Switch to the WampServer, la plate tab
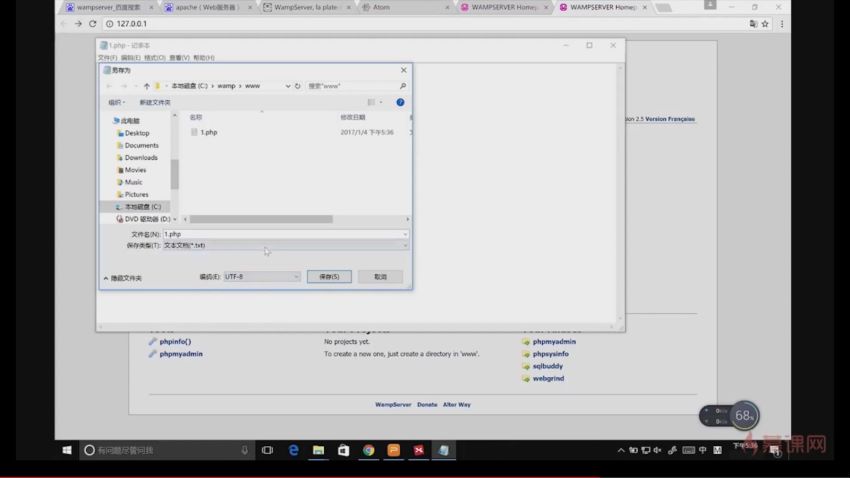This screenshot has height=478, width=850. (x=305, y=8)
